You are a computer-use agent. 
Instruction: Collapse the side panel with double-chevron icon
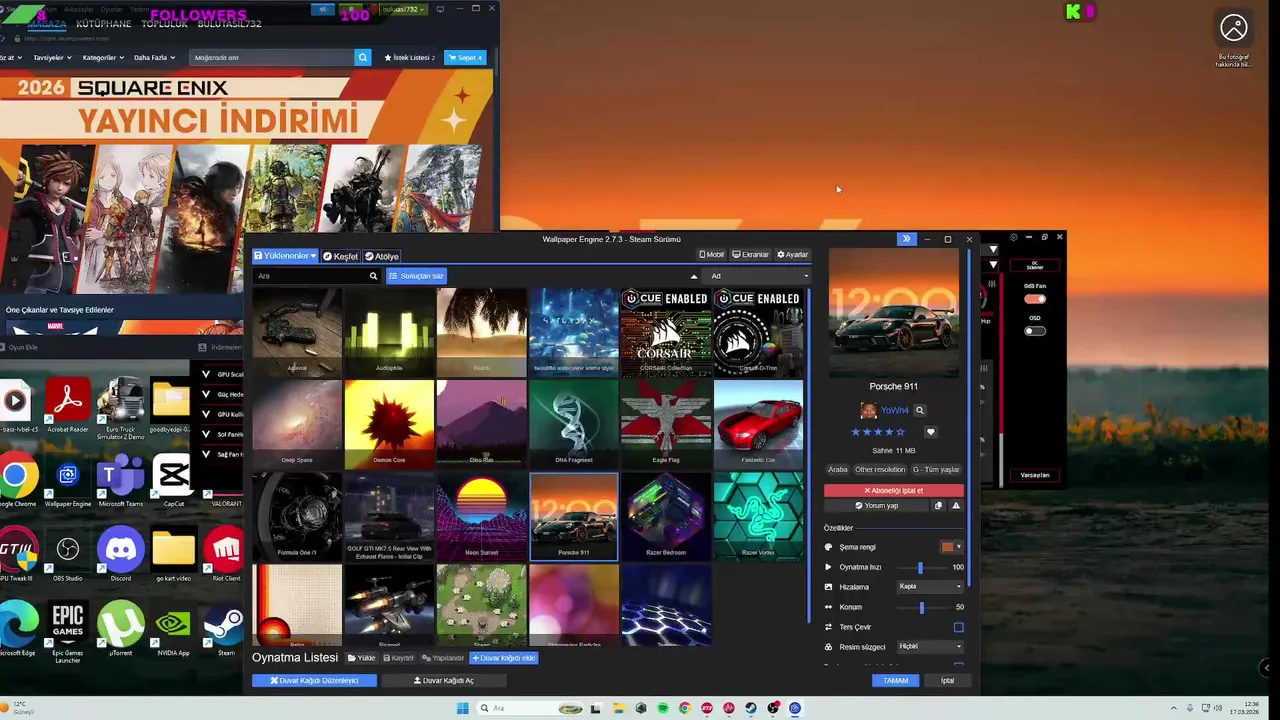click(906, 239)
